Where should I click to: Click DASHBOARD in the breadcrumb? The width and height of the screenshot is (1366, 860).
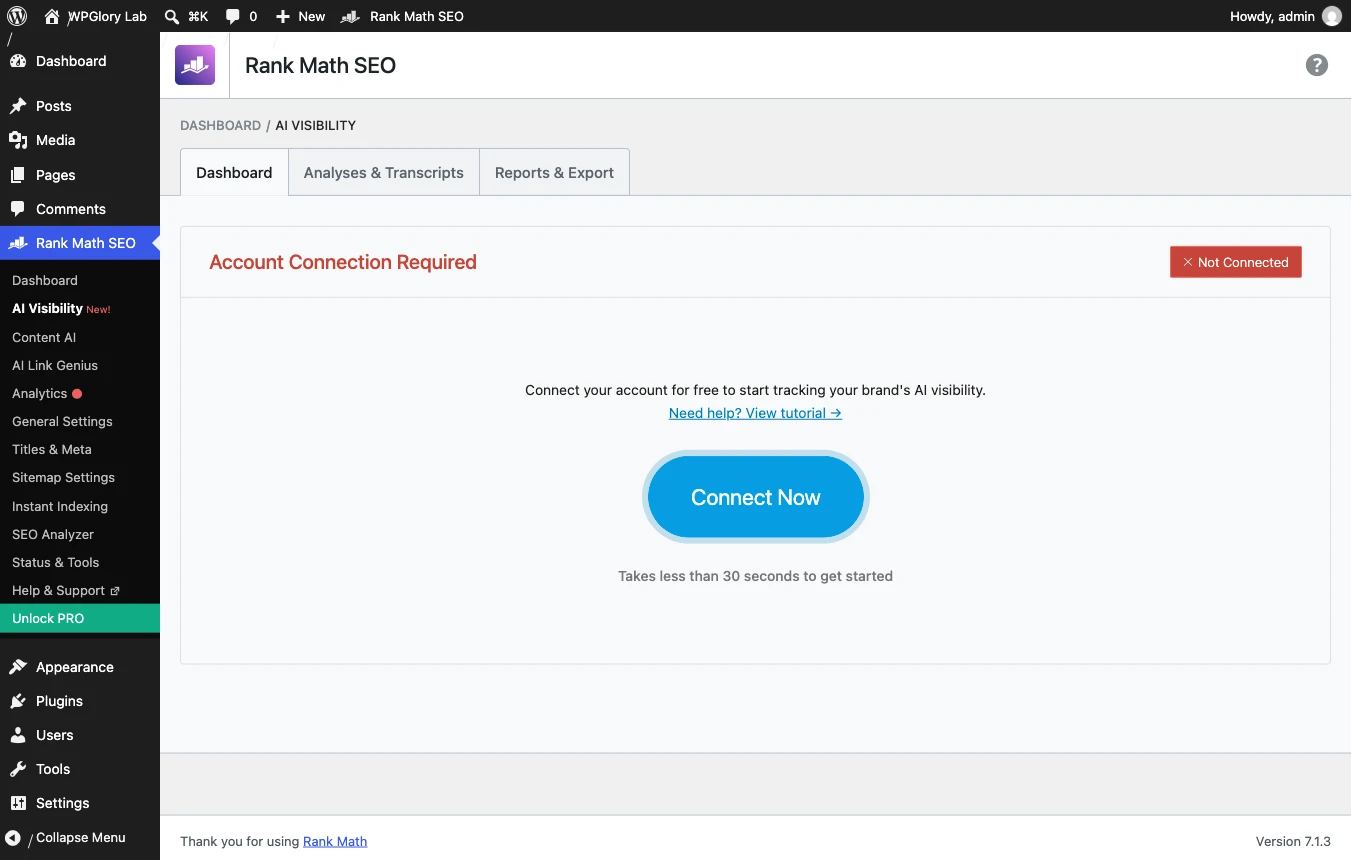tap(220, 125)
